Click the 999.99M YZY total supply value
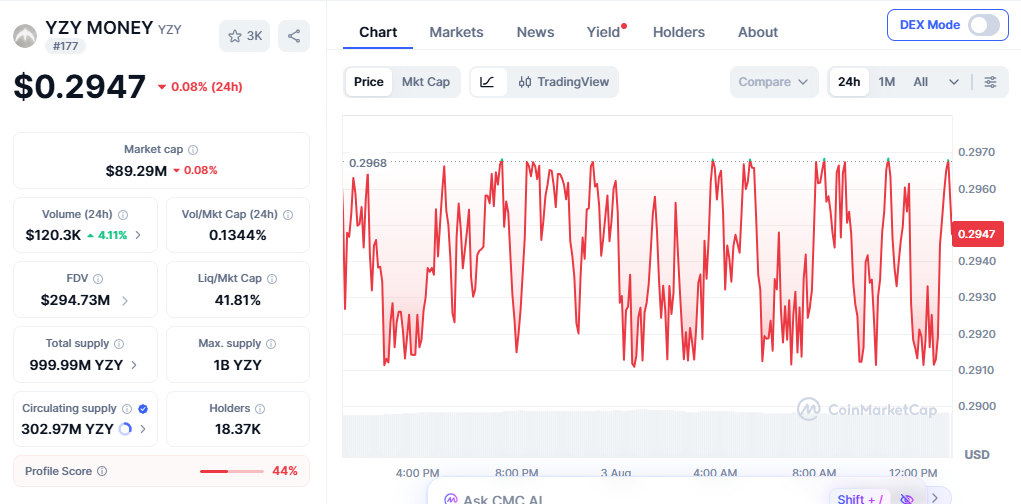This screenshot has height=504, width=1021. 76,365
